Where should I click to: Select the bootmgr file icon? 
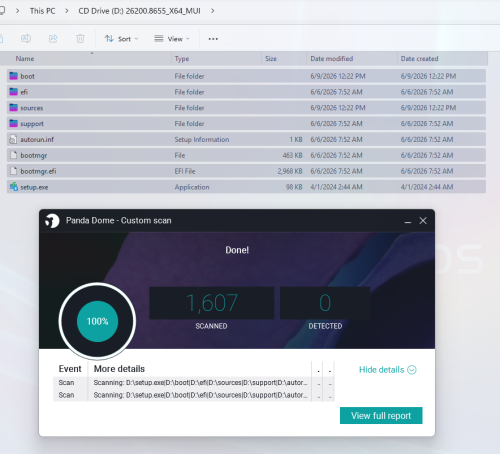coord(13,155)
